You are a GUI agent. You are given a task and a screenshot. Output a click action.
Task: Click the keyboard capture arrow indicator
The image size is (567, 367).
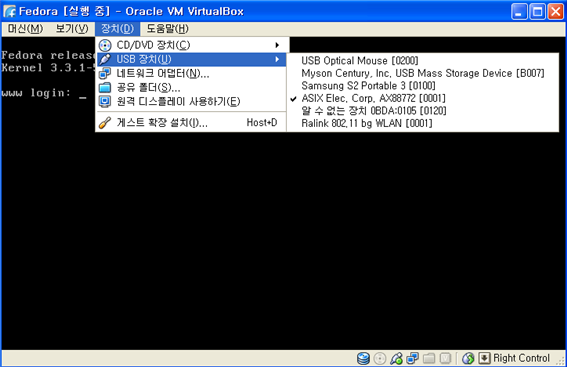click(x=484, y=358)
